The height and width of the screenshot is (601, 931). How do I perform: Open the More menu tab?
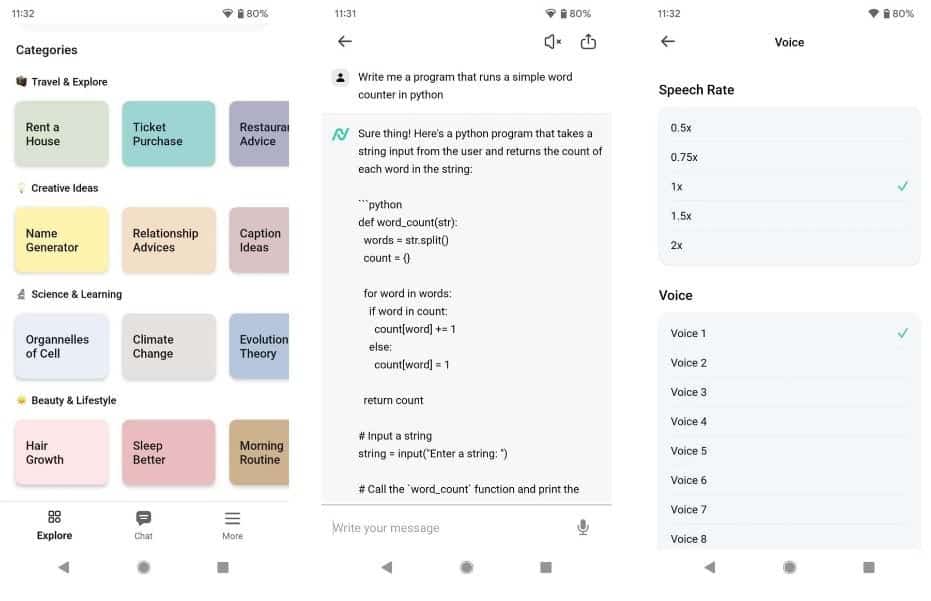tap(232, 524)
